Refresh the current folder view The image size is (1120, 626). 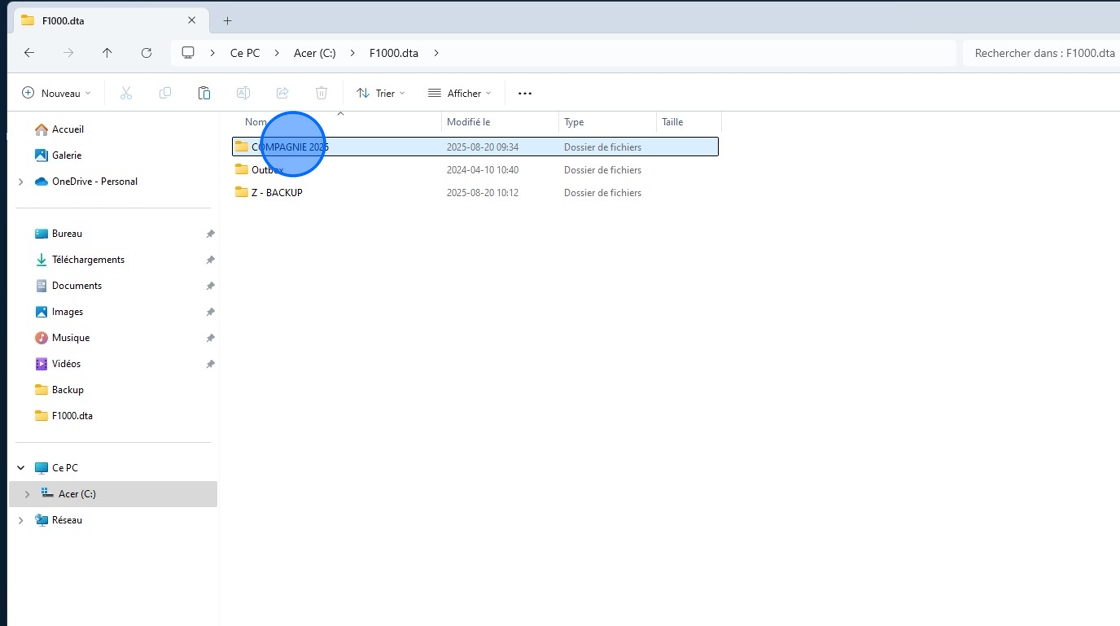(146, 53)
